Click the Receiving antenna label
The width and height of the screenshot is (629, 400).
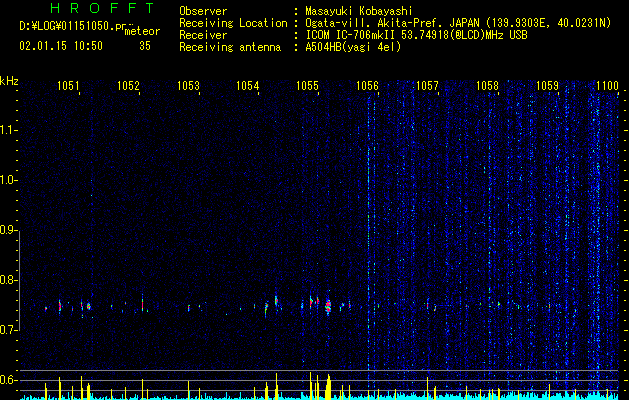(x=230, y=47)
